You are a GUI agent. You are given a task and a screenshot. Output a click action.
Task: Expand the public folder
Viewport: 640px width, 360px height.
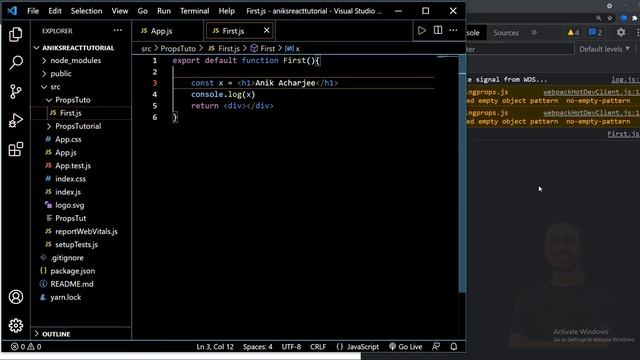(x=61, y=73)
